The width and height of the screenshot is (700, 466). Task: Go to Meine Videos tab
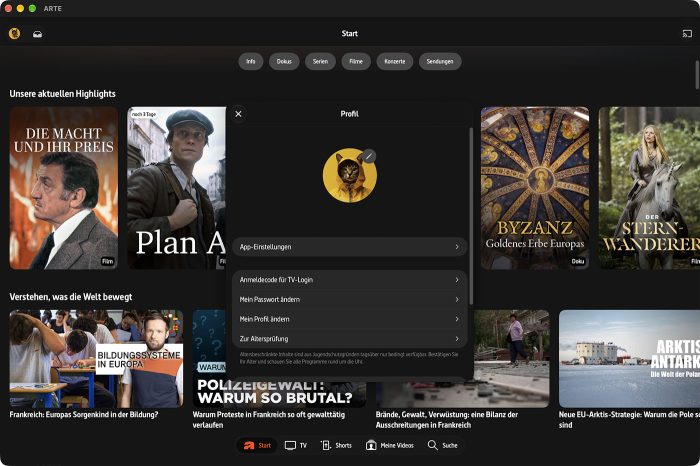pos(390,445)
